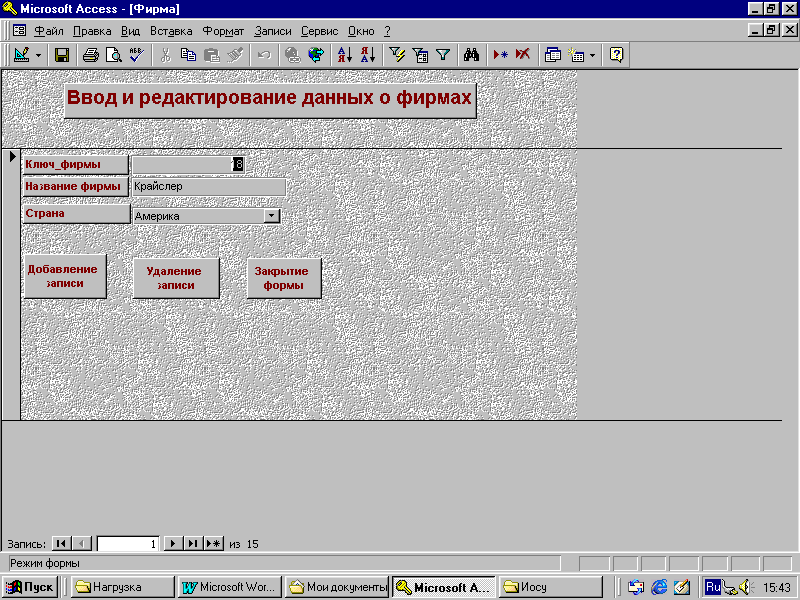Click the Страна label
Viewport: 800px width, 600px height.
77,214
